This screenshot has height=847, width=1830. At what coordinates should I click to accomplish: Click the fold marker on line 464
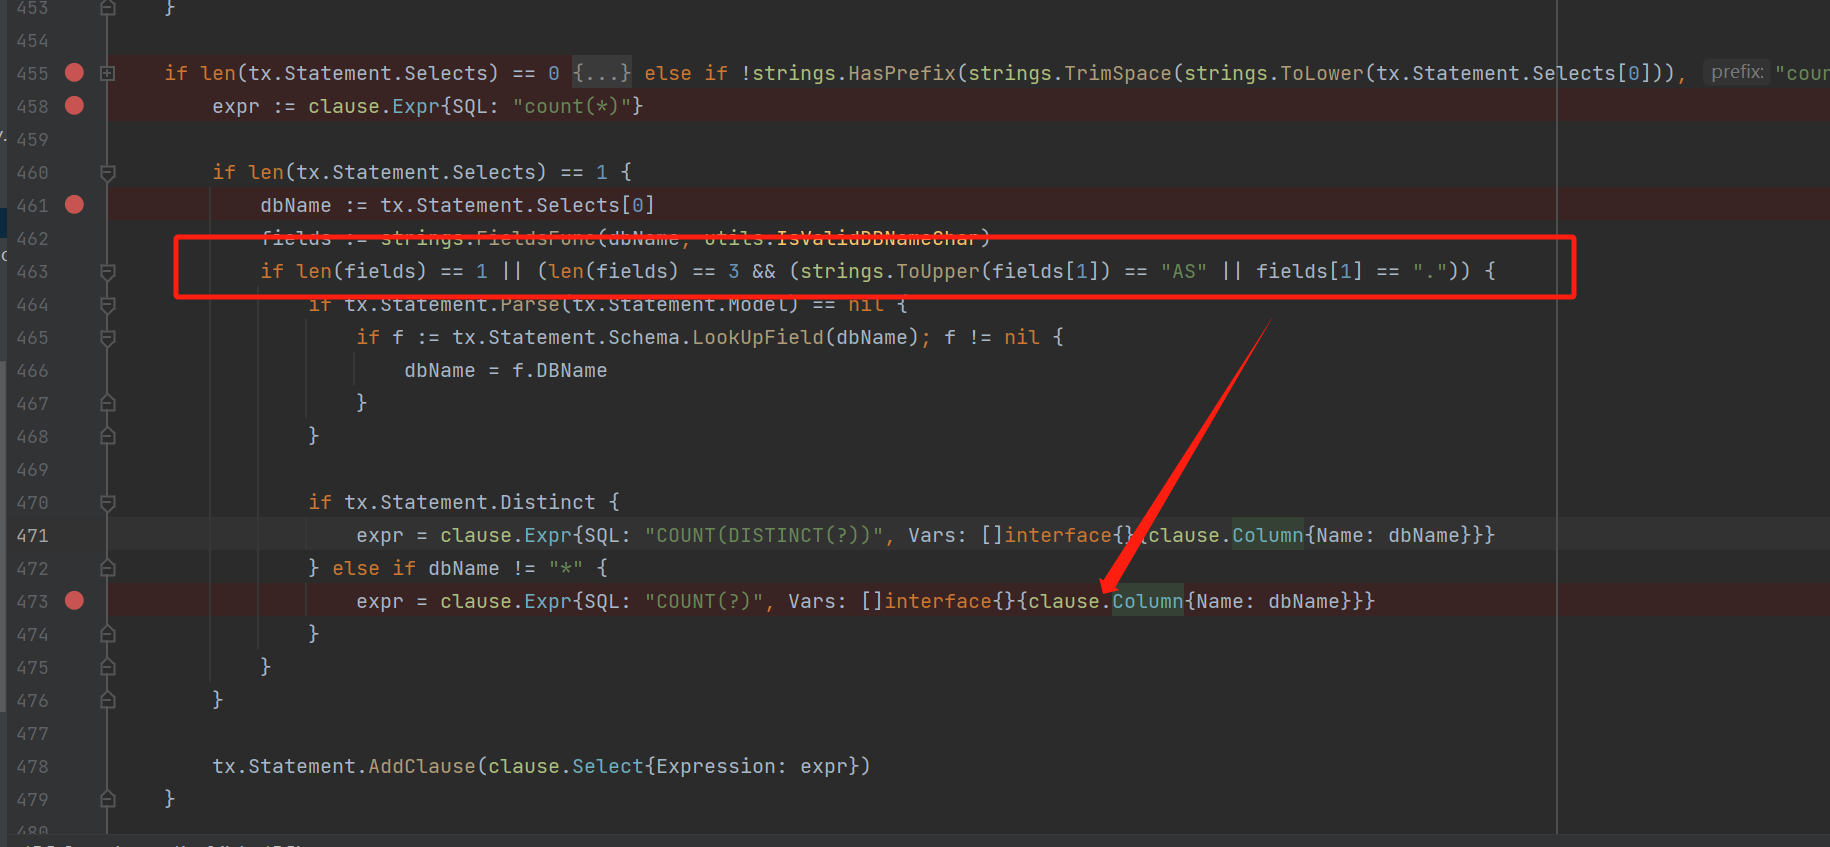point(108,305)
